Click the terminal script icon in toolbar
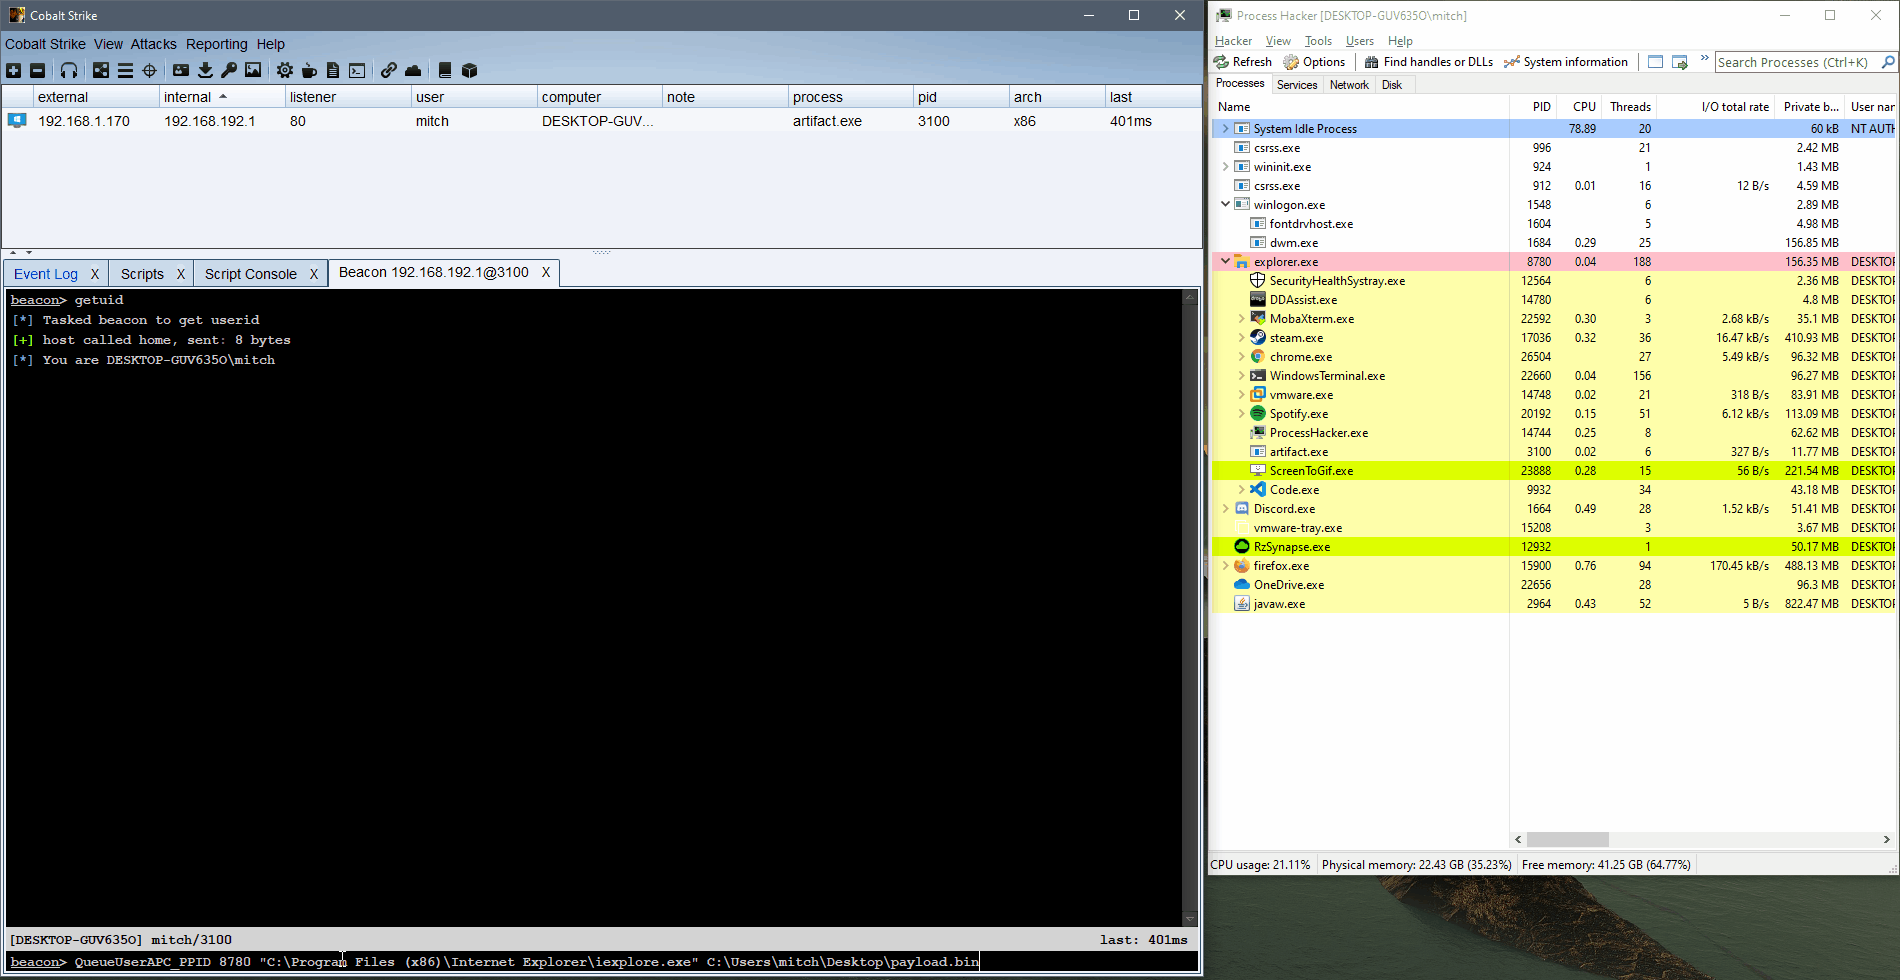1900x980 pixels. [x=357, y=70]
